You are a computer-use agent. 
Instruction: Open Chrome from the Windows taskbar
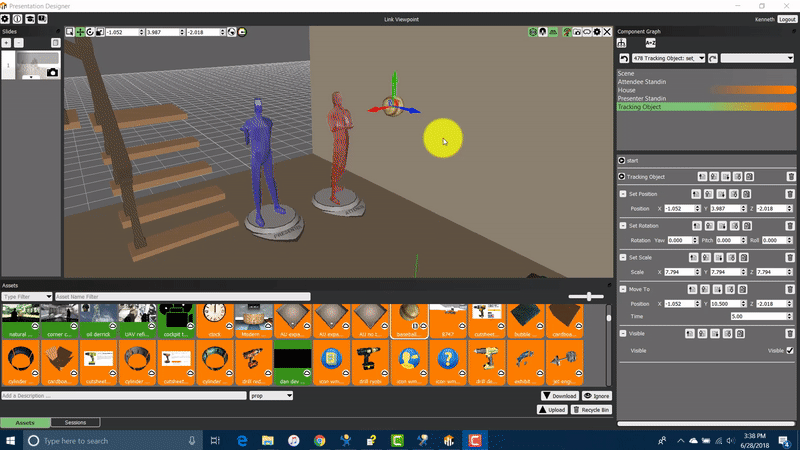(x=319, y=440)
